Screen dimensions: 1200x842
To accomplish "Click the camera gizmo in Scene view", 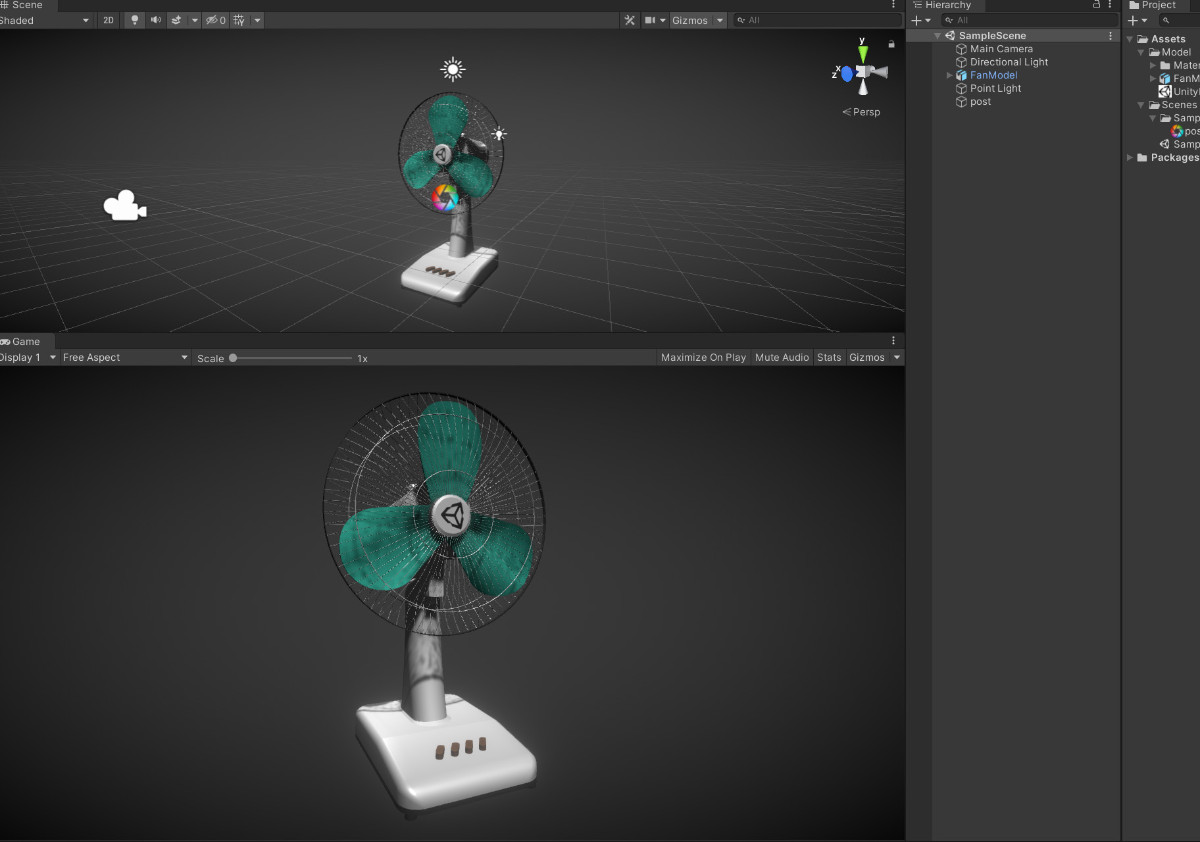I will click(x=124, y=206).
